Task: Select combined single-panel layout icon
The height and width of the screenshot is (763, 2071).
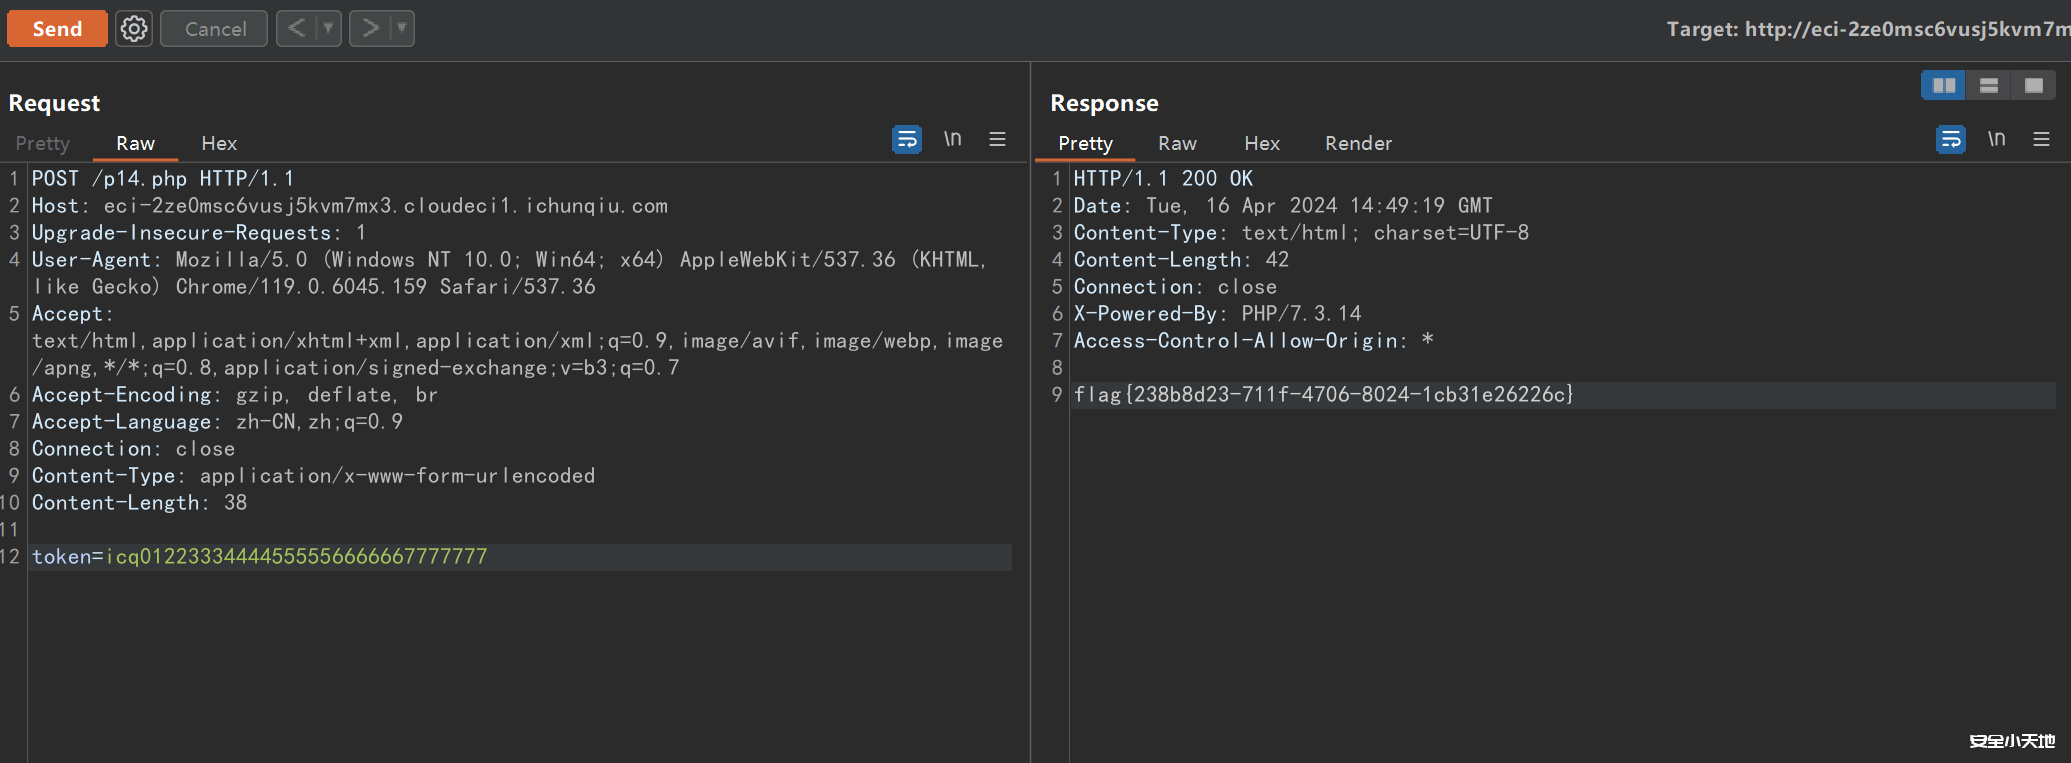Action: coord(2033,86)
